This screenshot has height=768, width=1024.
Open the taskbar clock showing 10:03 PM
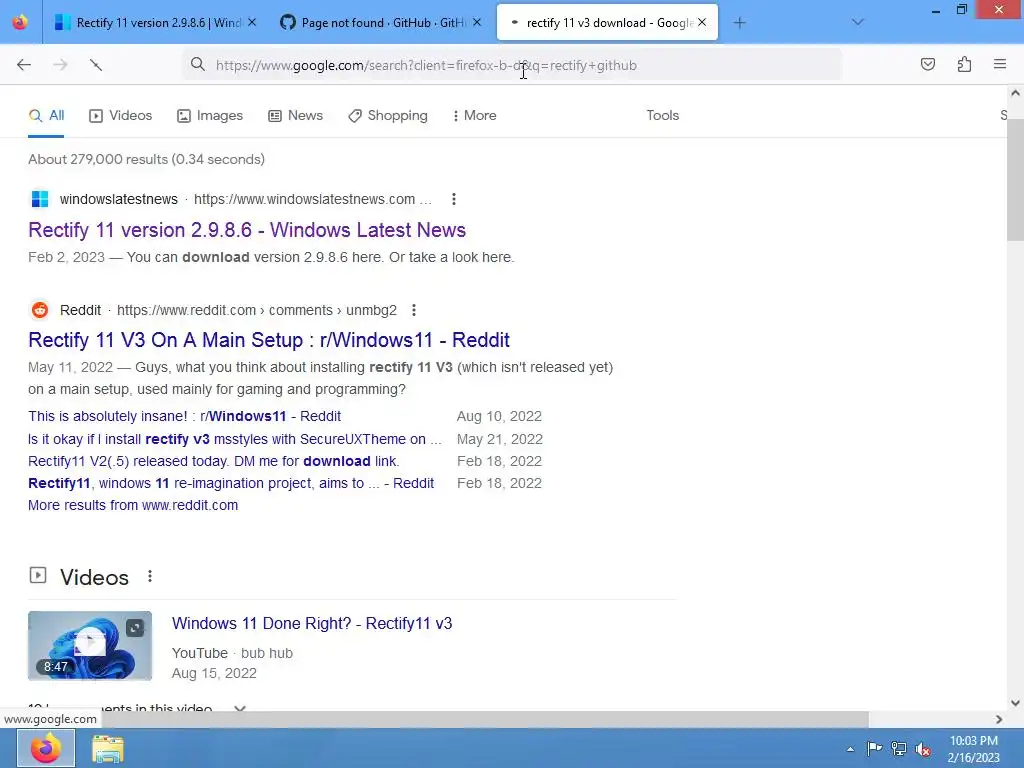(x=973, y=749)
